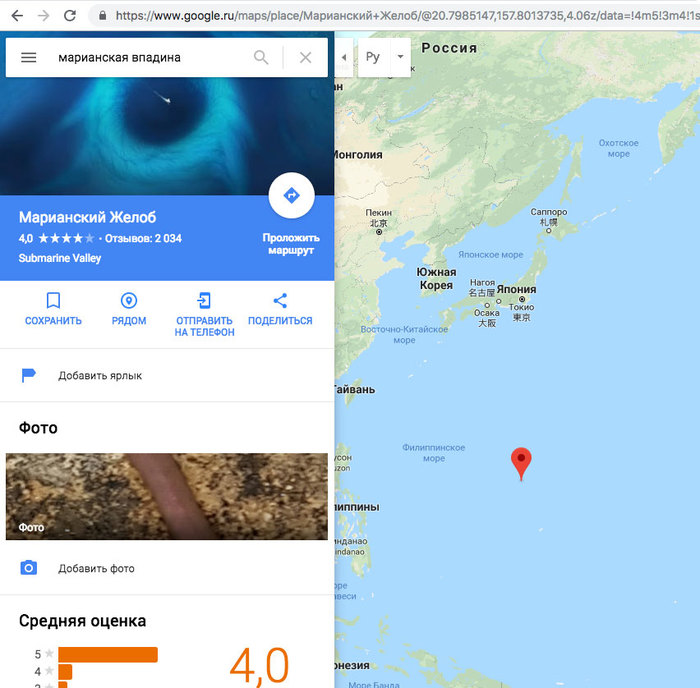This screenshot has height=688, width=700.
Task: Click Добавить фото camera item
Action: (x=96, y=568)
